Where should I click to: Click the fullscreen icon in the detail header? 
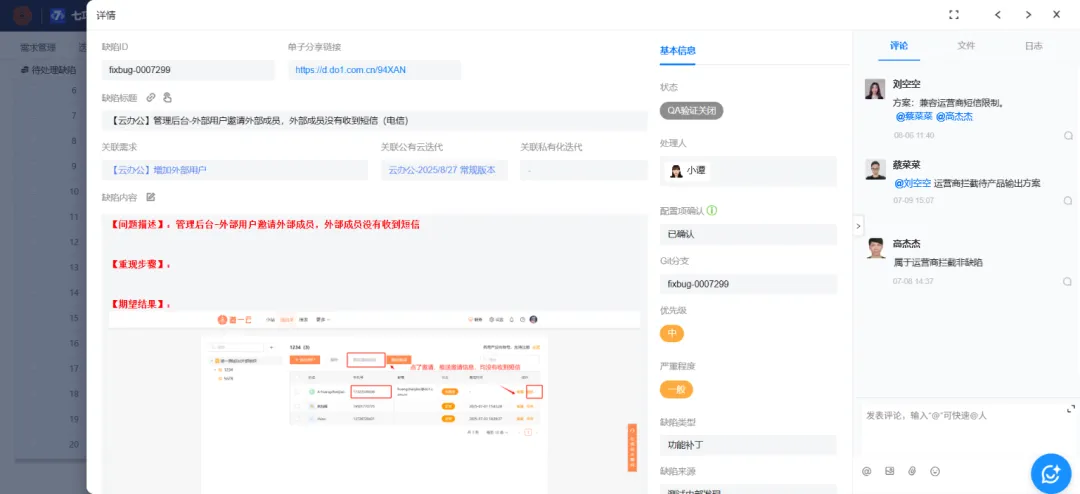954,15
